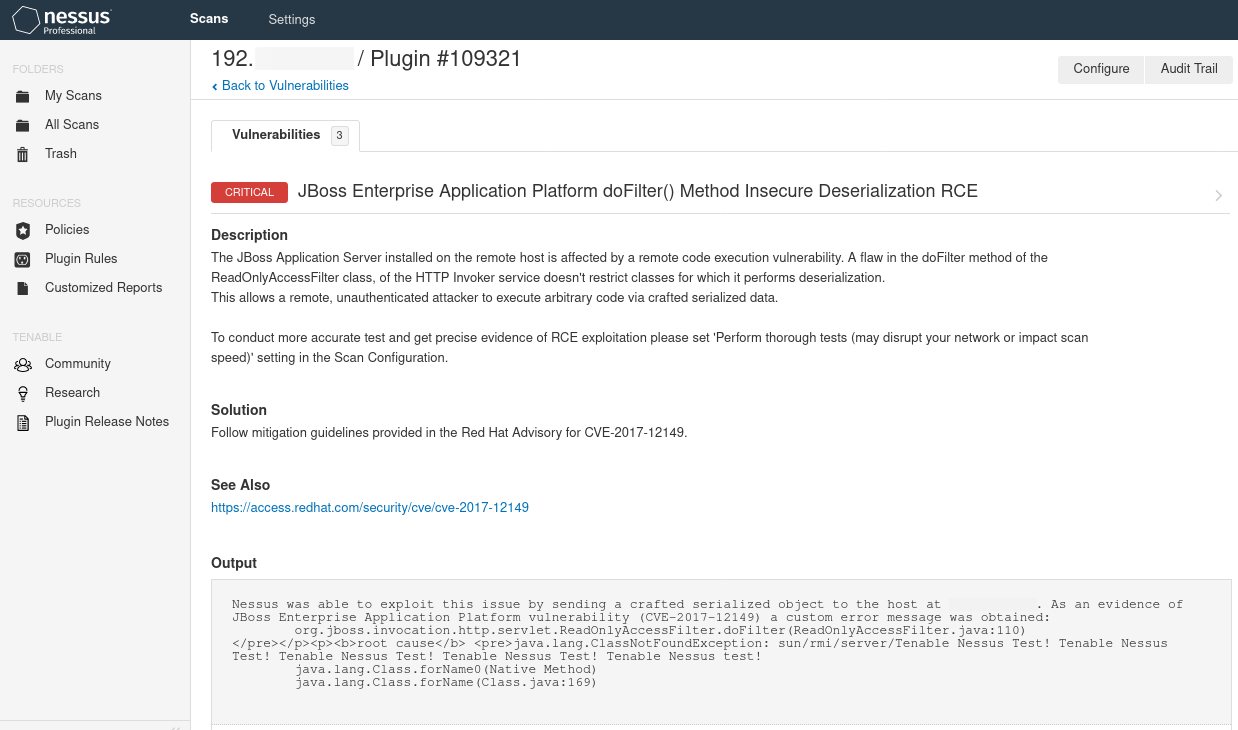Open the My Scans folder
The image size is (1238, 730).
[x=74, y=95]
